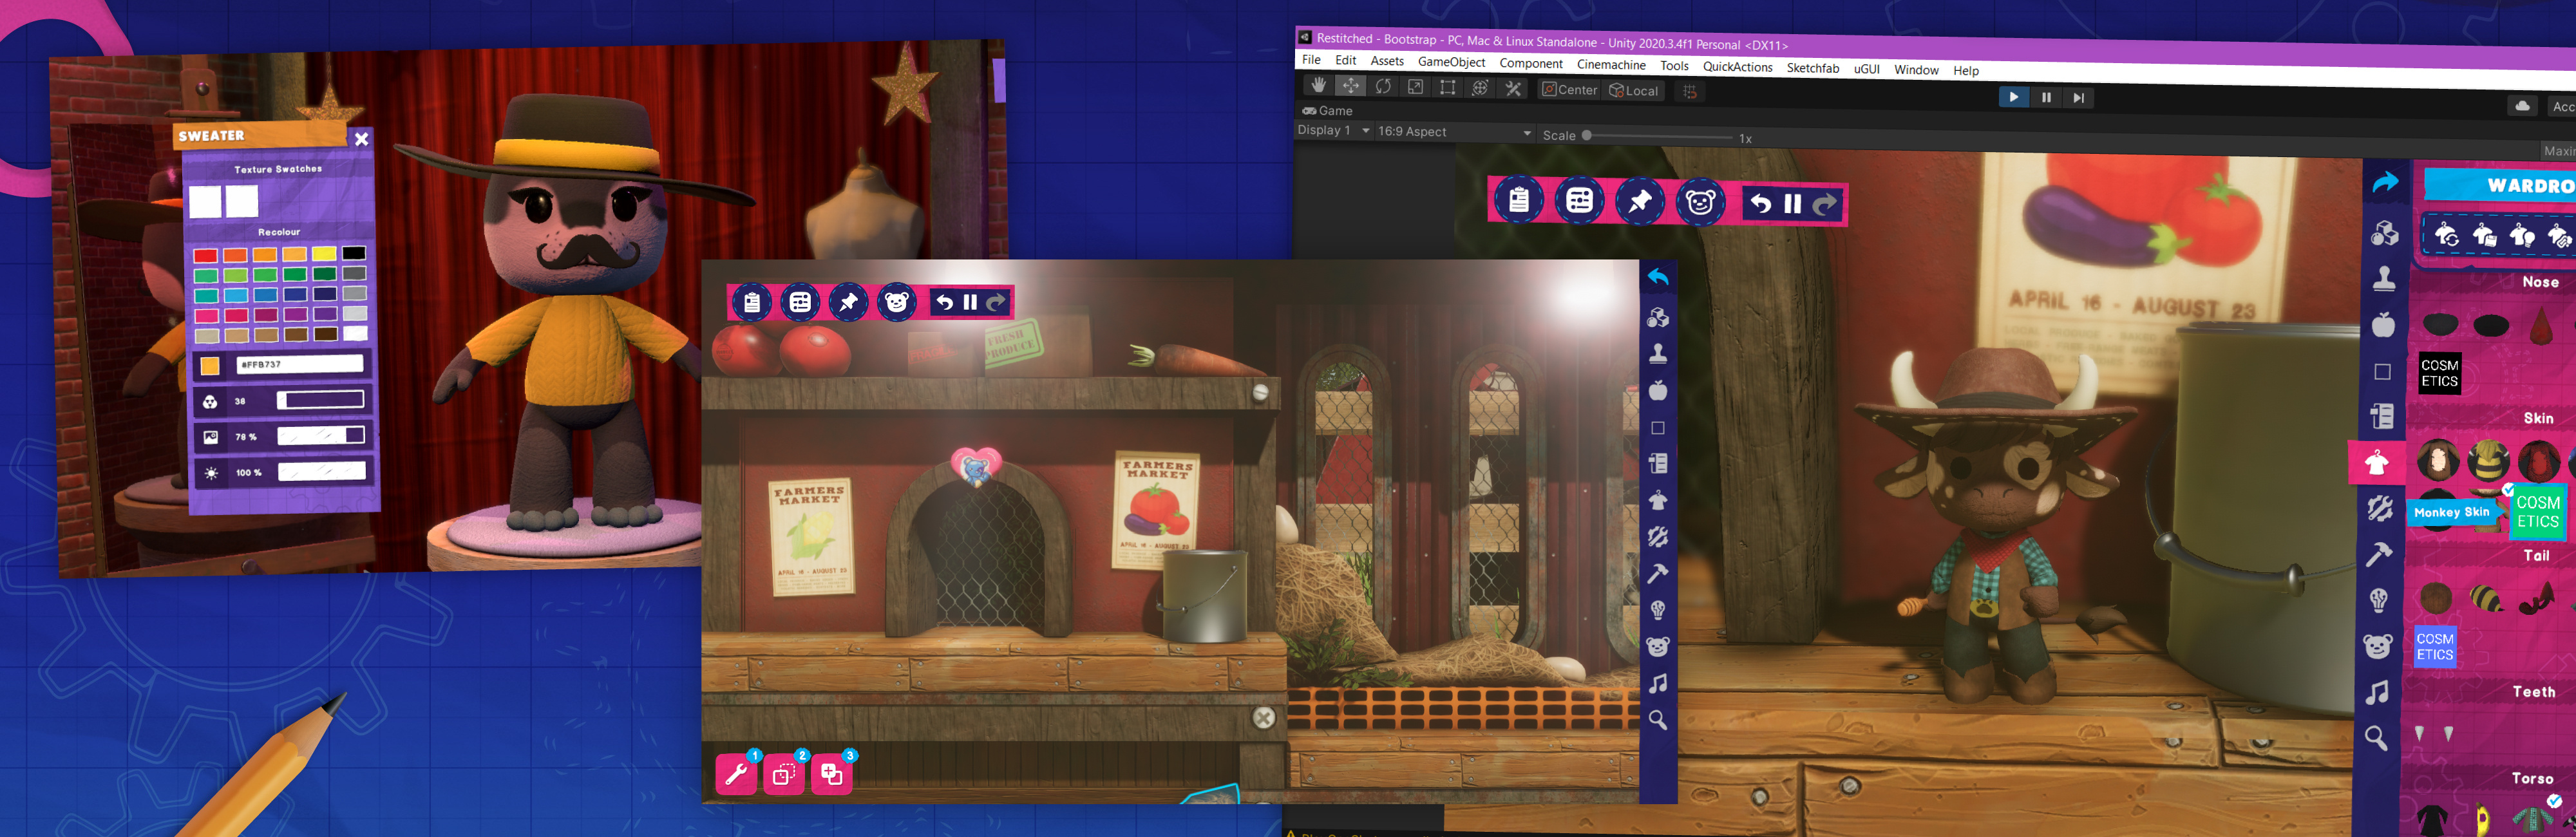Click the shirt icon in the middle screenshot sidebar

click(1658, 500)
